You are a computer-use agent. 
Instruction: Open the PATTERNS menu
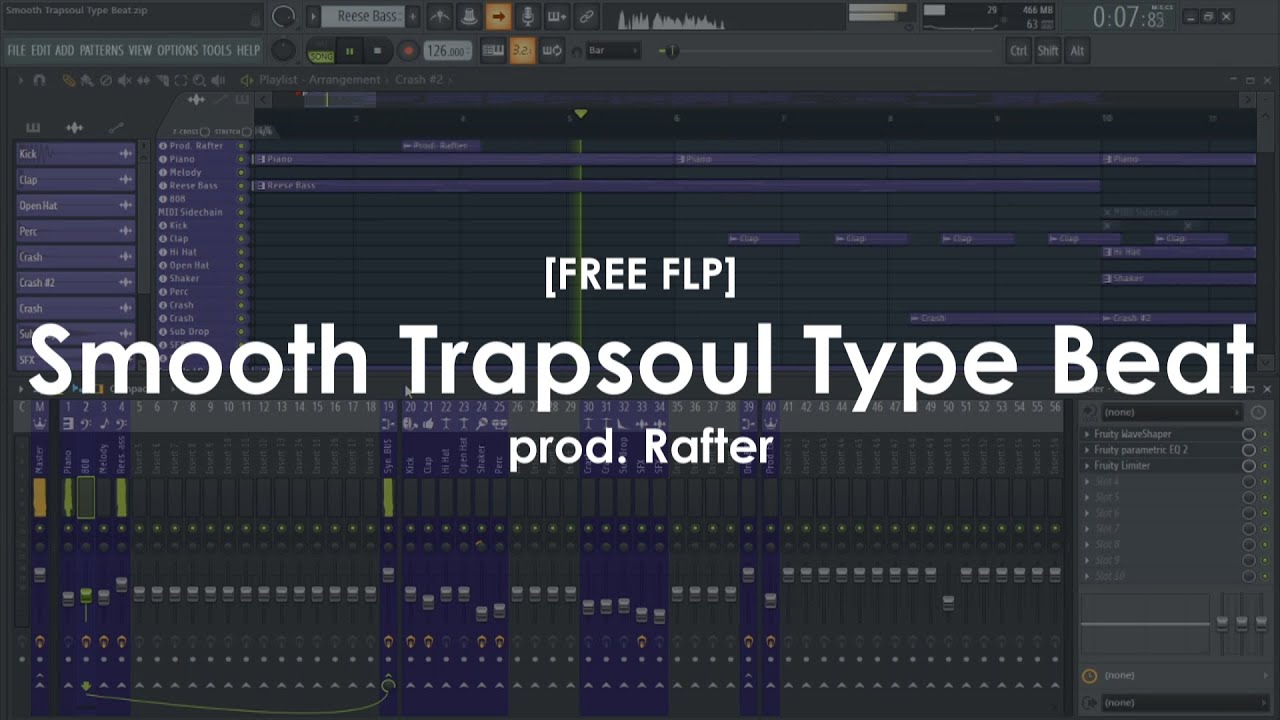101,50
